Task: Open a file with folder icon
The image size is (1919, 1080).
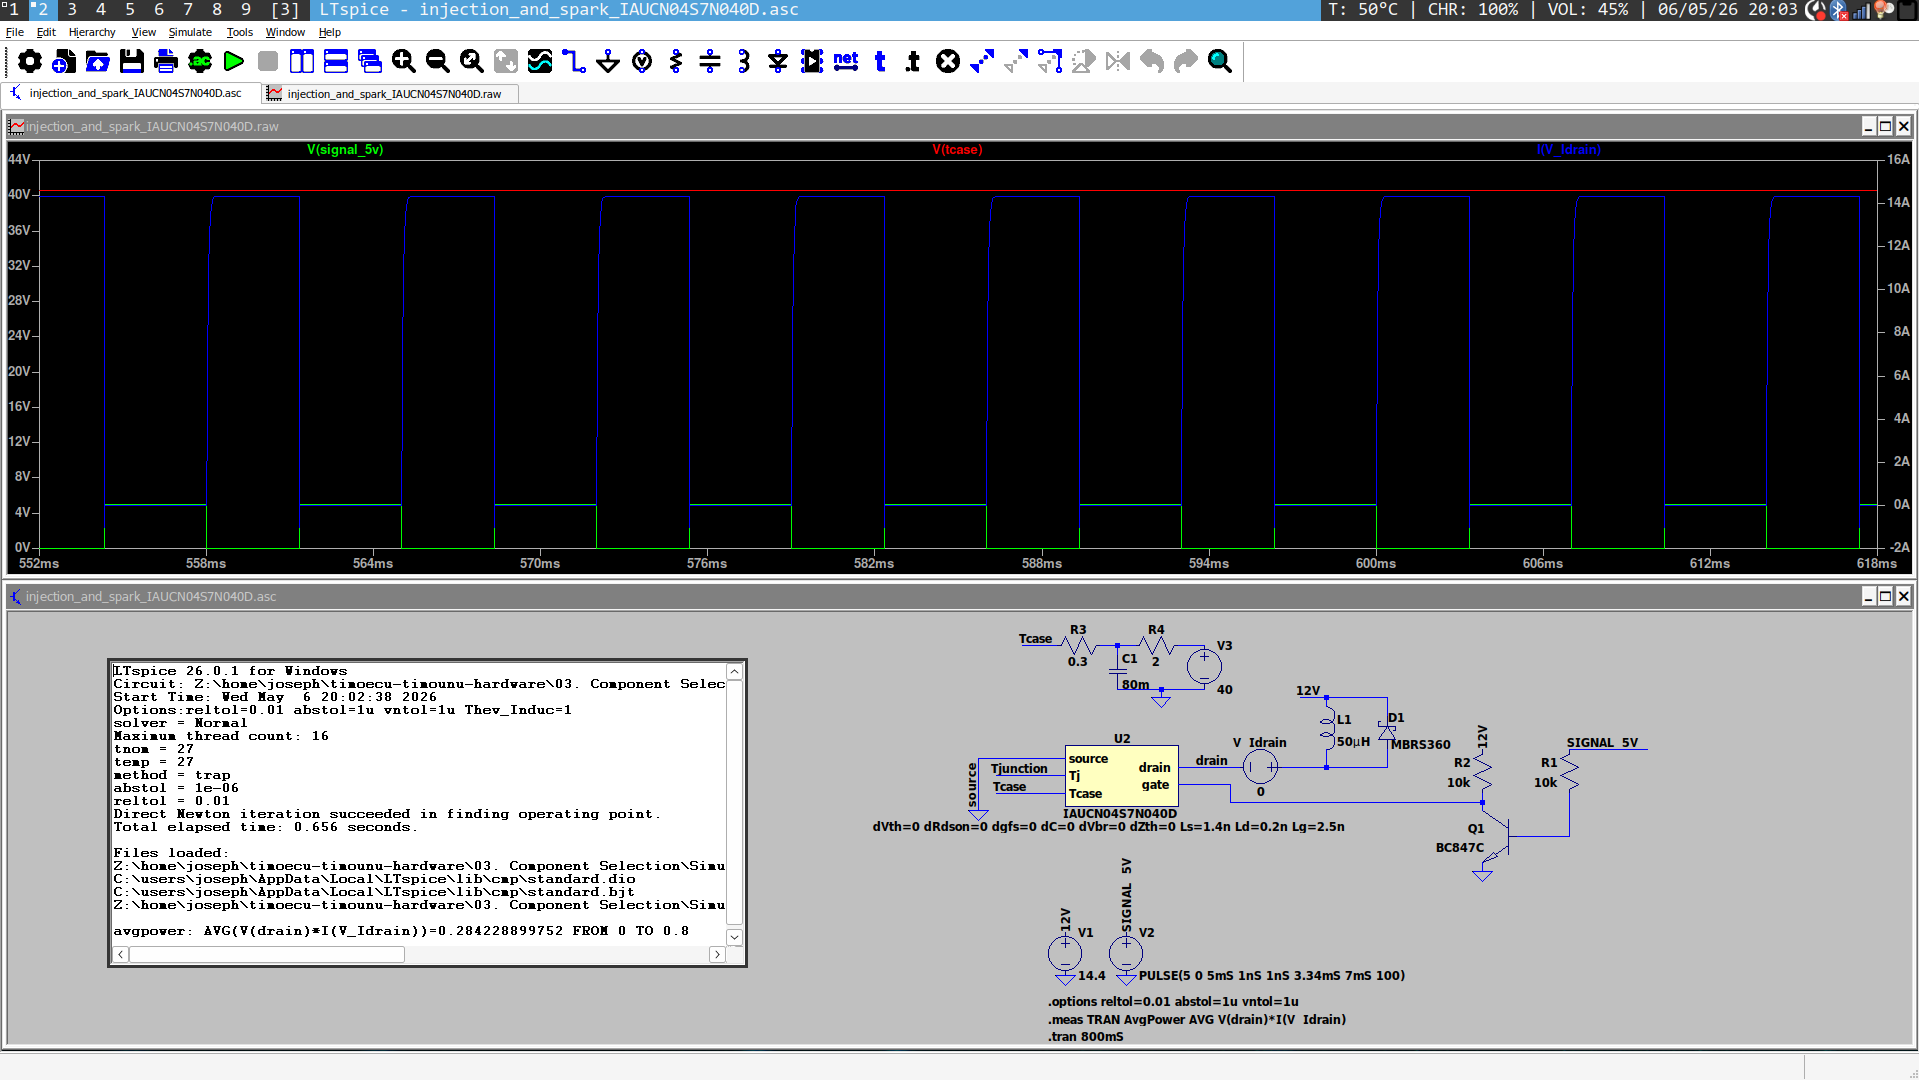Action: pos(98,62)
